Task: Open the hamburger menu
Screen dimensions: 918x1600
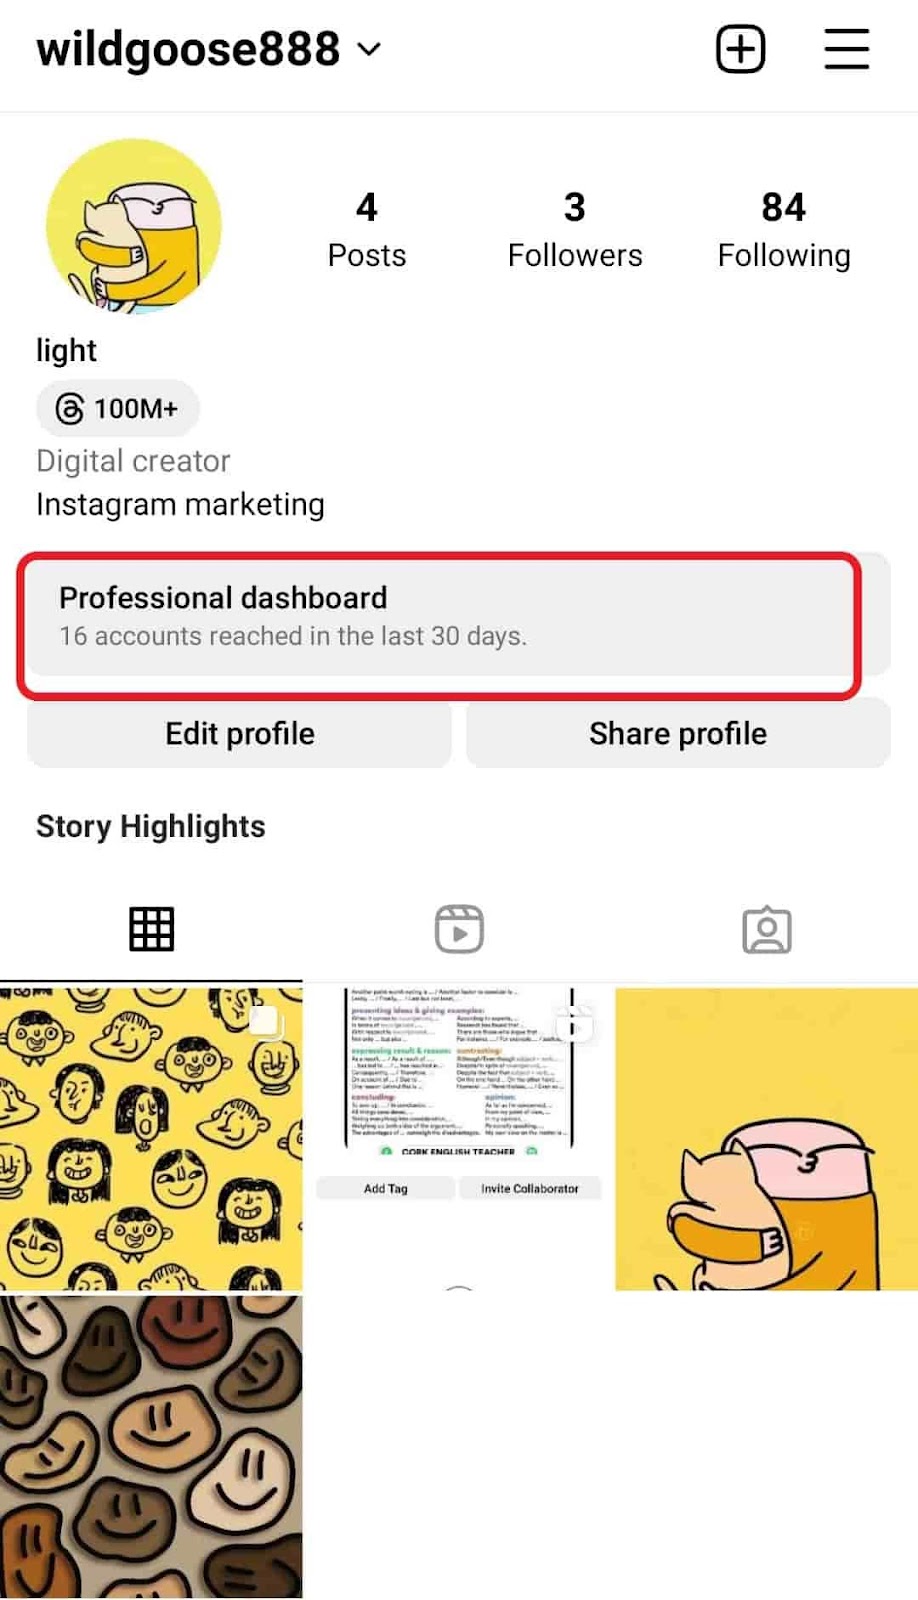Action: (x=846, y=49)
